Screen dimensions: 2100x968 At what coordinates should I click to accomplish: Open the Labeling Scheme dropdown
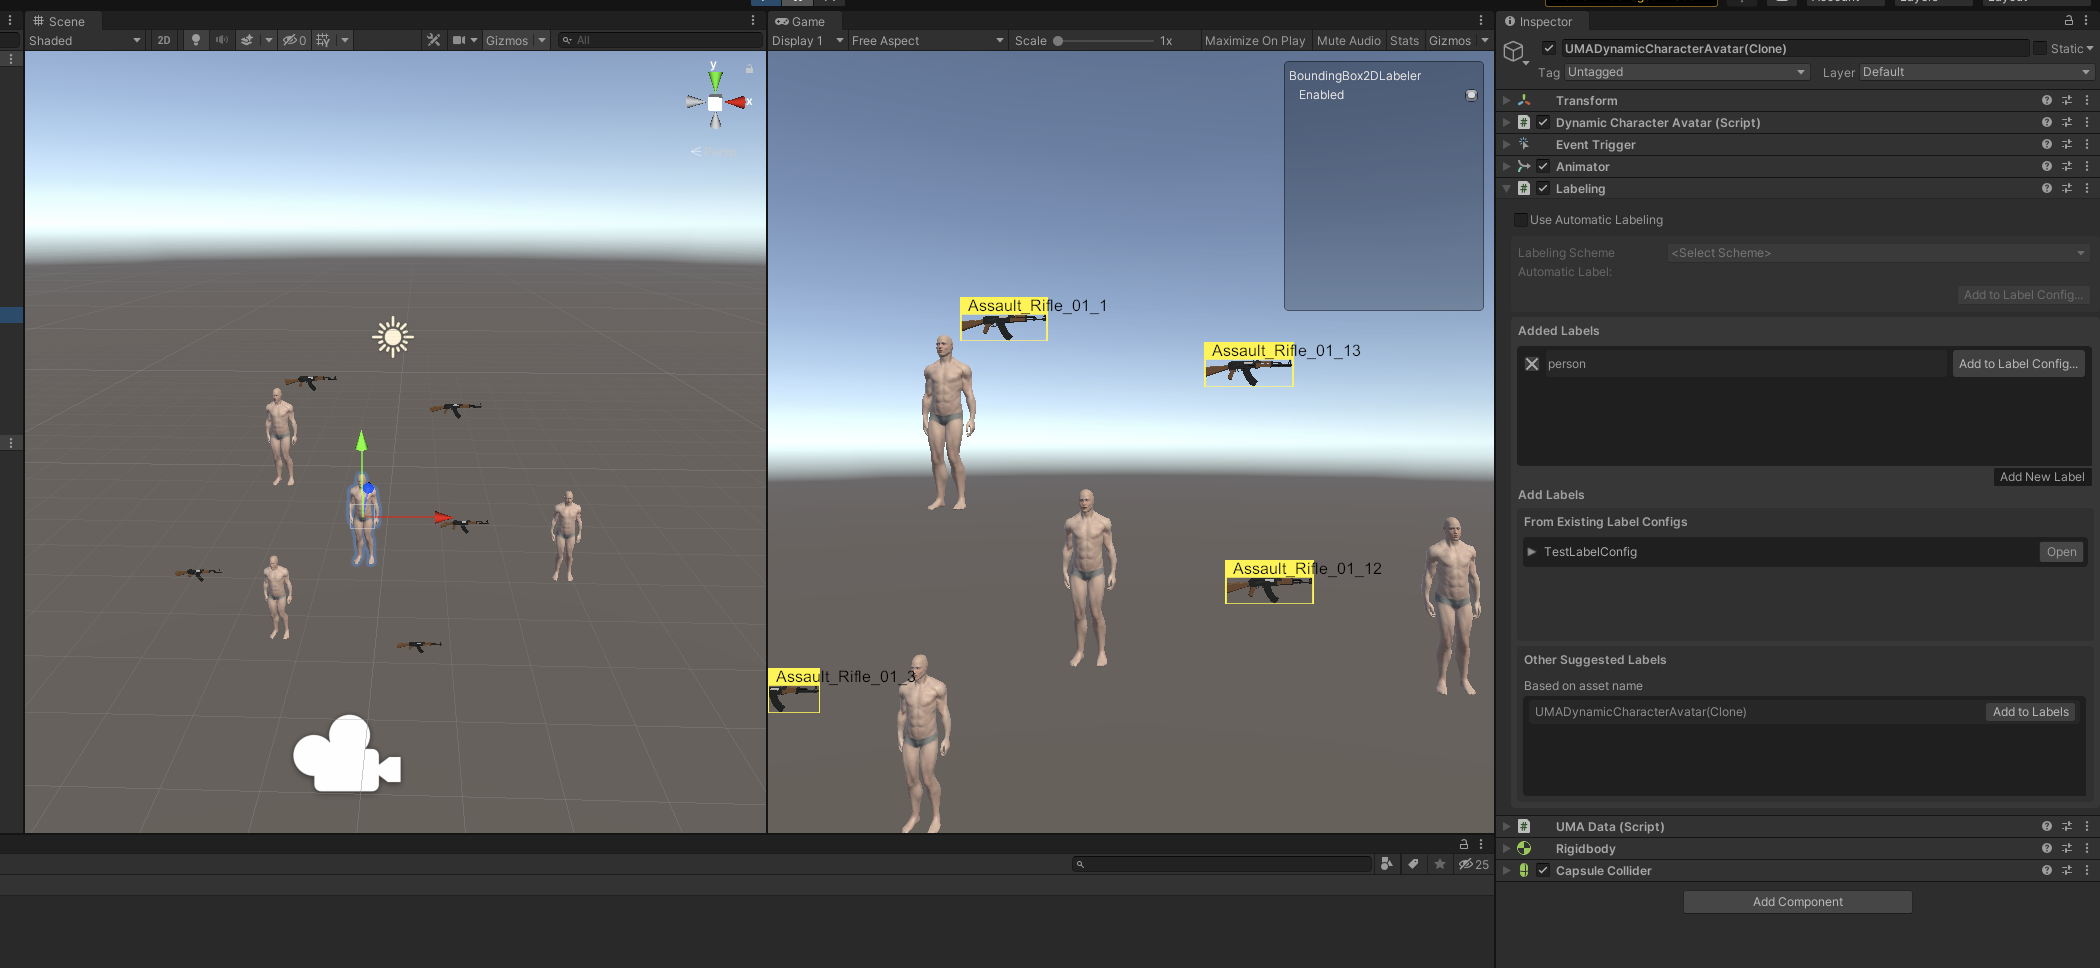pos(1877,252)
